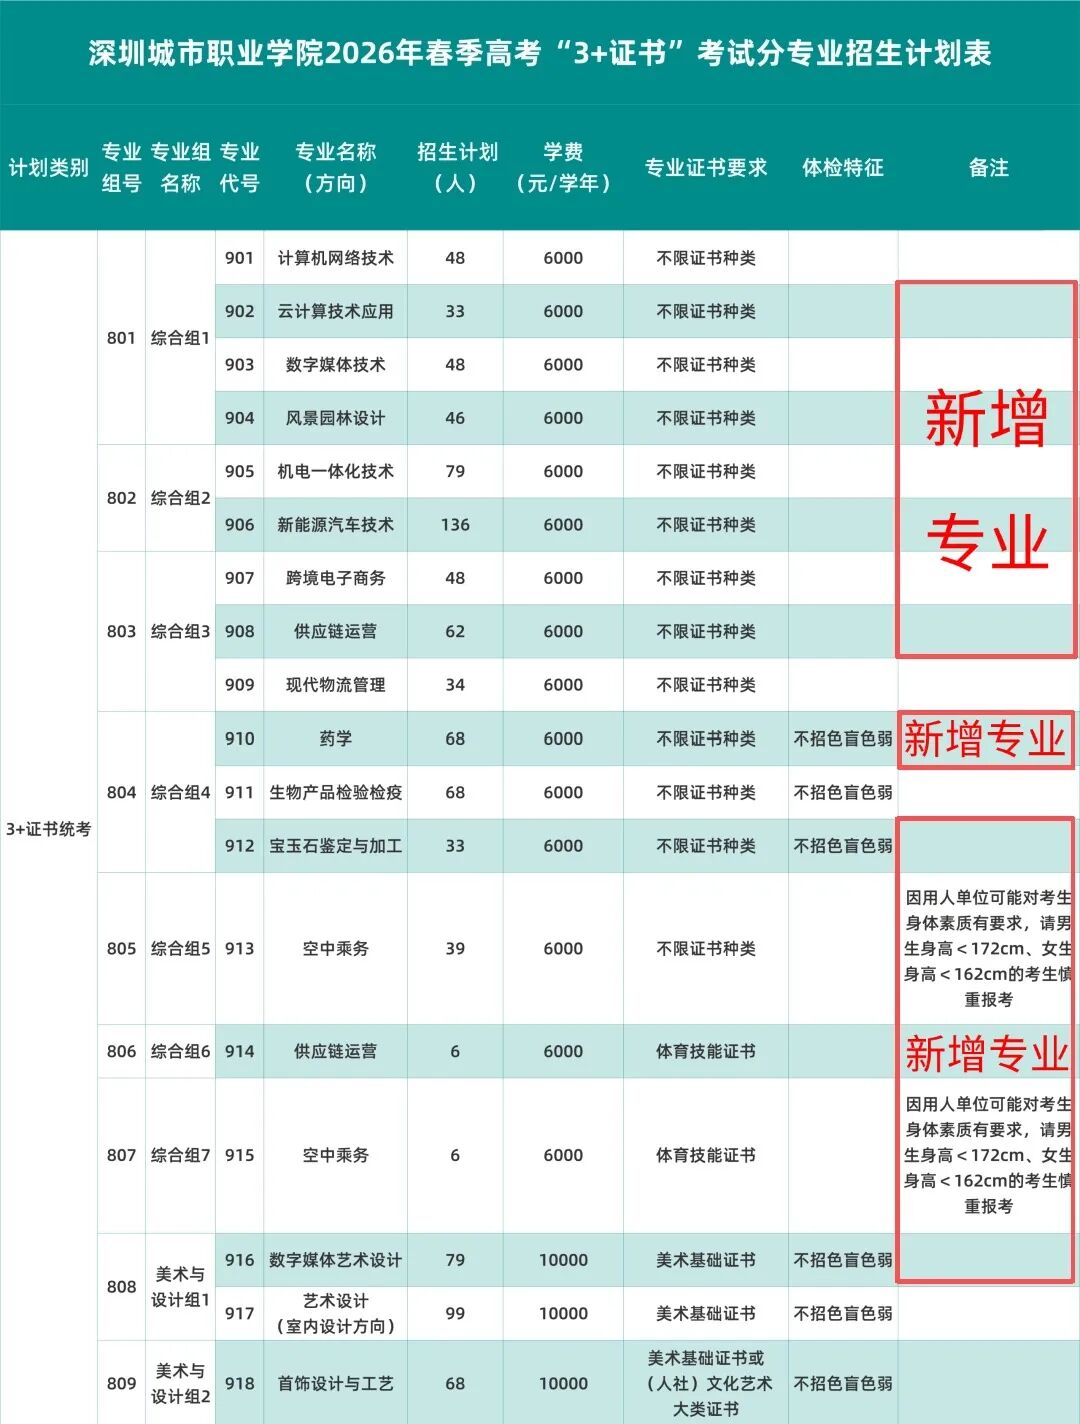Viewport: 1080px width, 1424px height.
Task: Select the 专业证书要求 column header
Action: pyautogui.click(x=705, y=168)
